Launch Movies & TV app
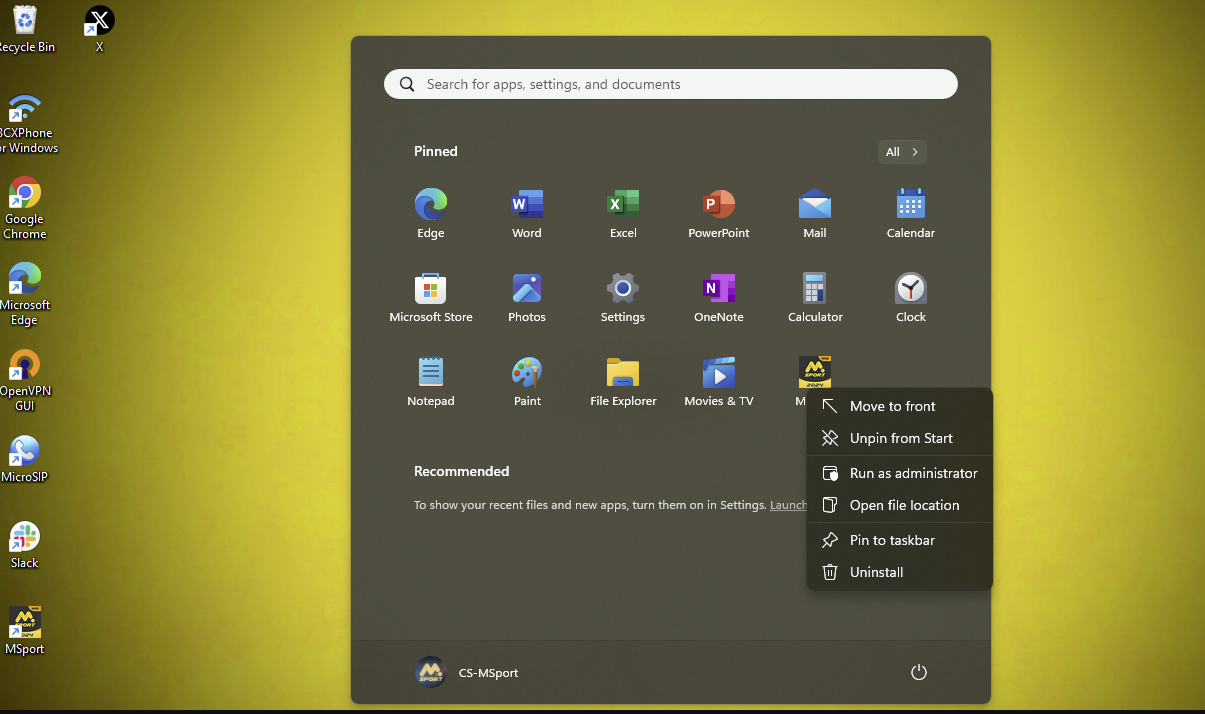 click(718, 381)
